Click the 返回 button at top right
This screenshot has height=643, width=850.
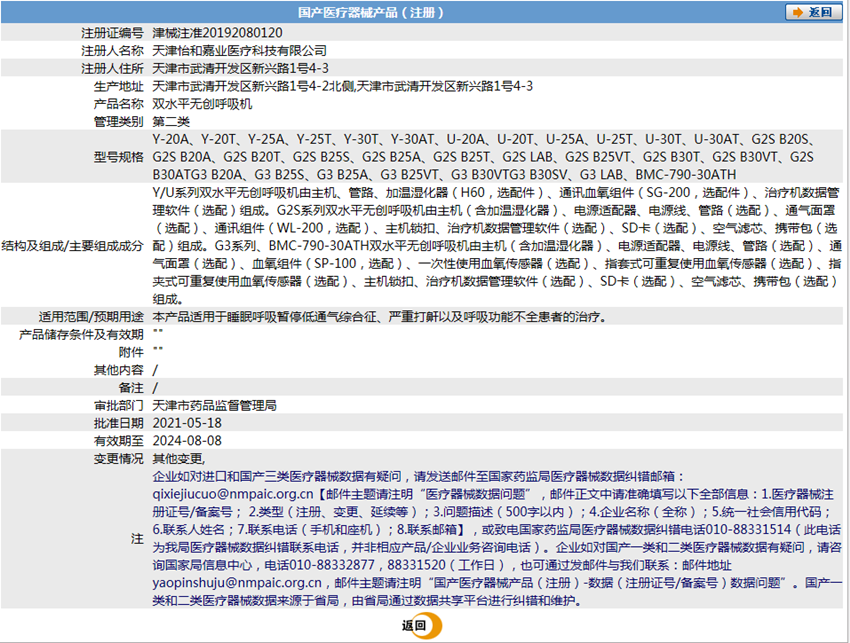814,12
